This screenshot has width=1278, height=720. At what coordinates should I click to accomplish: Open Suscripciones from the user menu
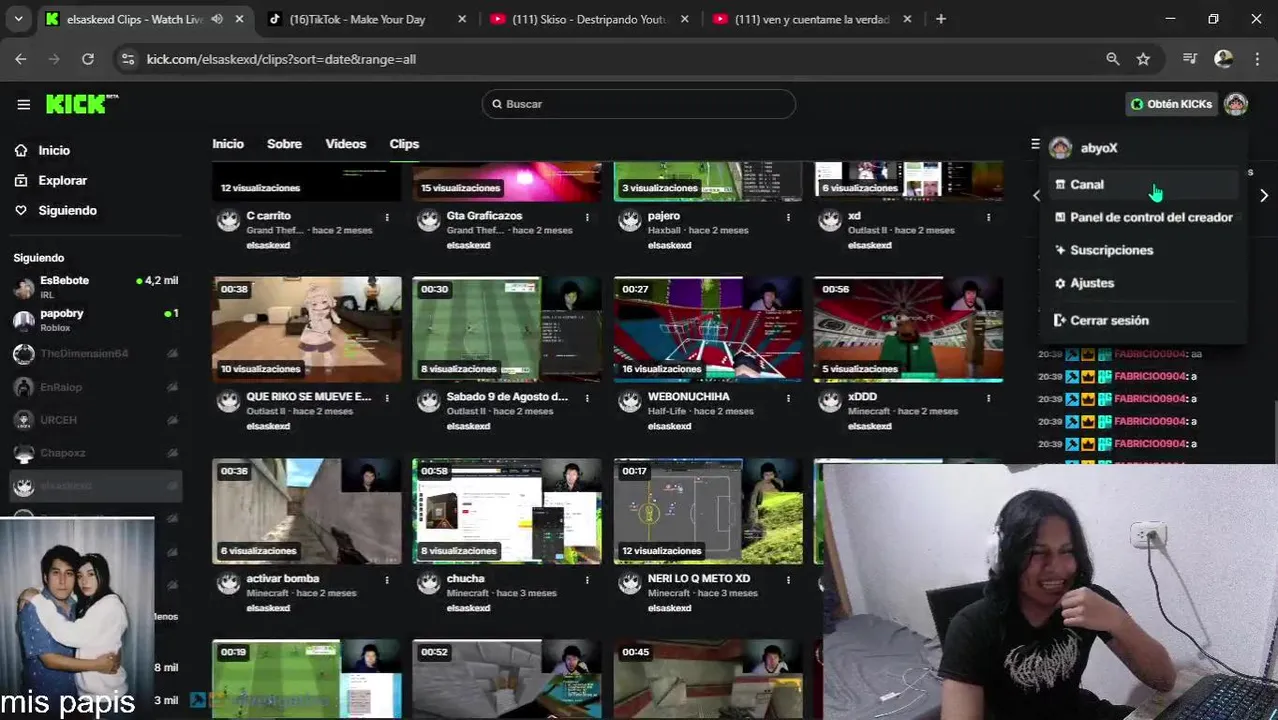click(x=1146, y=250)
